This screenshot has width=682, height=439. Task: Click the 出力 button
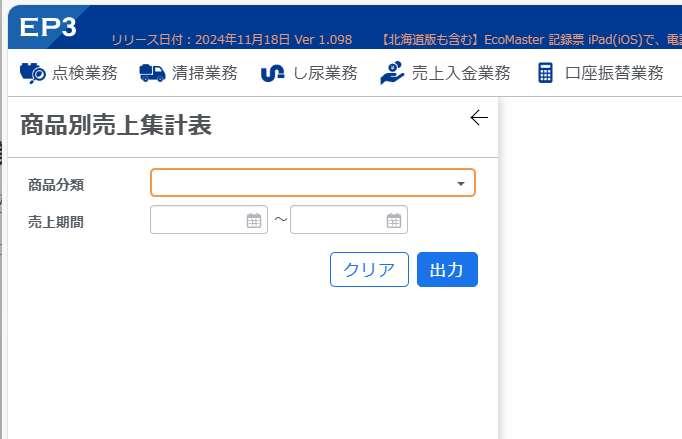point(447,270)
